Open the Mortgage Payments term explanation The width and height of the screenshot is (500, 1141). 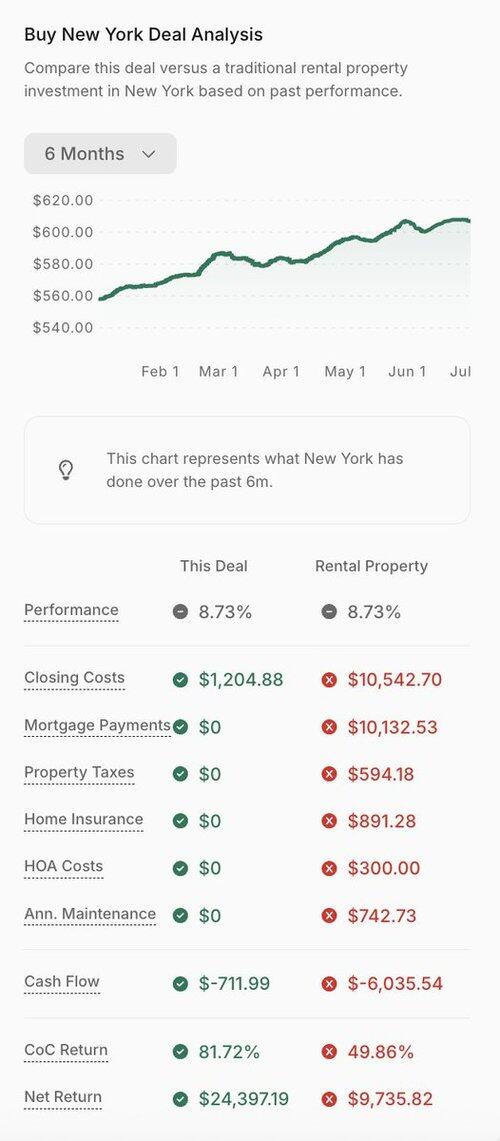(98, 725)
